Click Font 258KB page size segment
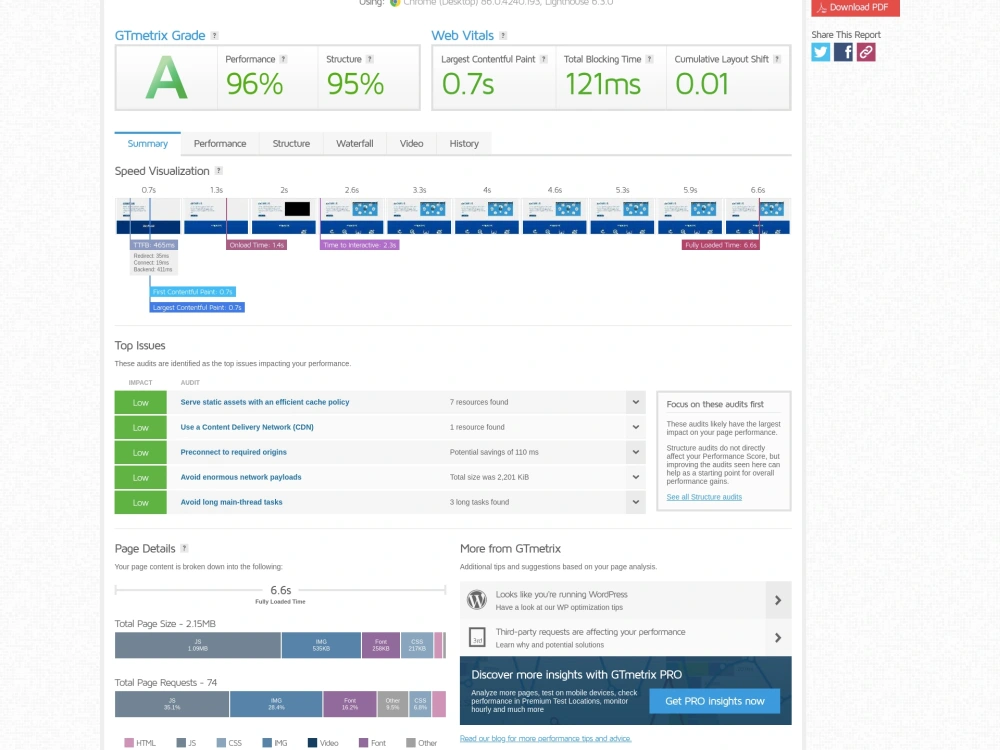Viewport: 1000px width, 750px height. coord(381,645)
